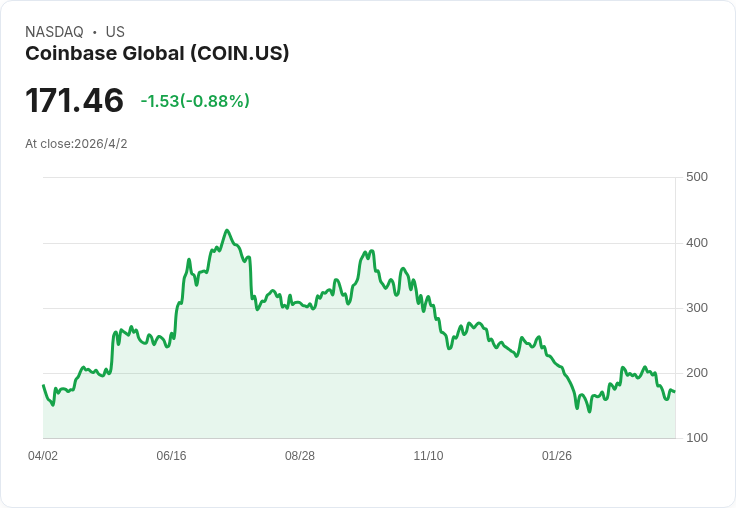The image size is (736, 508).
Task: Click the chart's highest peak point
Action: point(227,230)
